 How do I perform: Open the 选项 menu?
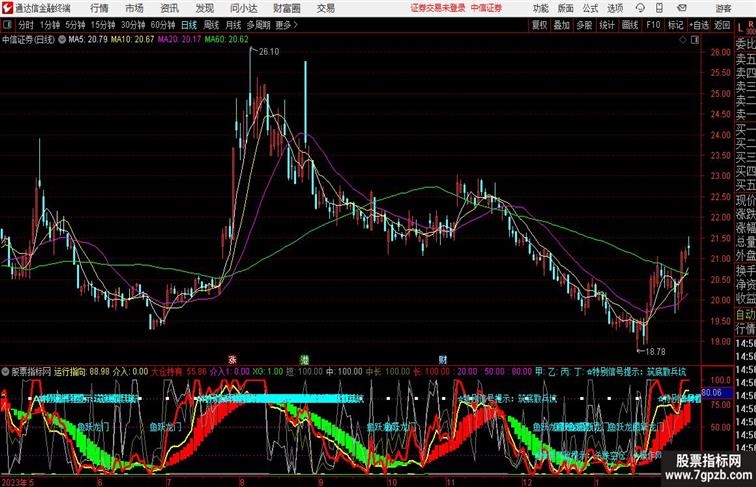[x=615, y=8]
